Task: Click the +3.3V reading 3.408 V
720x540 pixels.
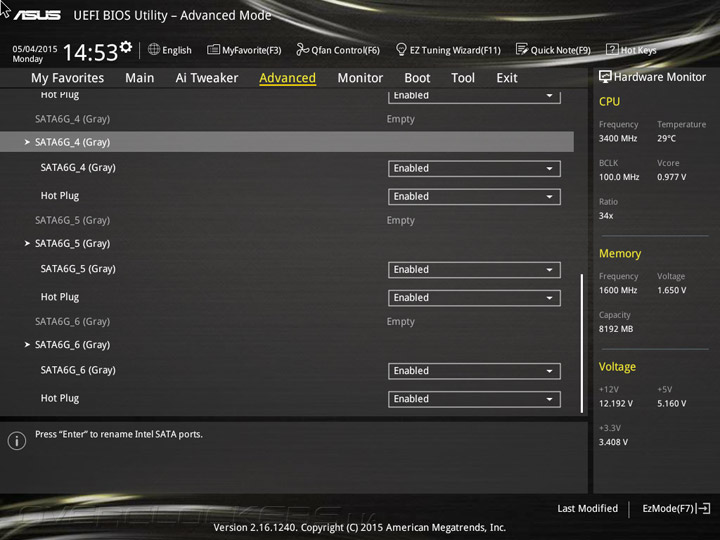Action: 613,442
